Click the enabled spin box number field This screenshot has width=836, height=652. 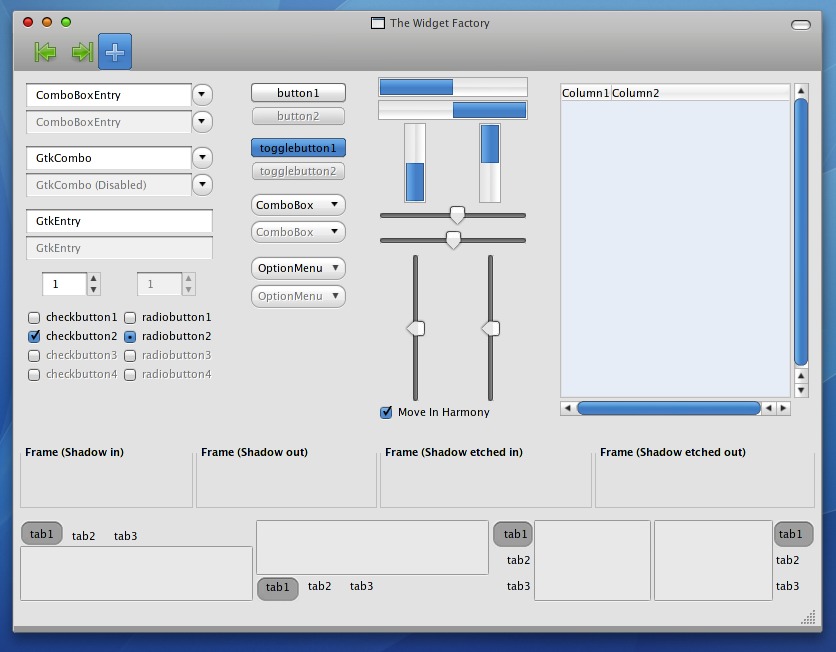(x=65, y=284)
